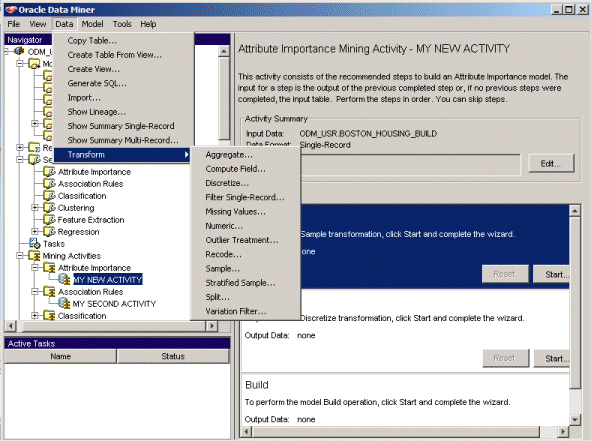Expand the Classification node under Mining Activities
The image size is (591, 441).
point(35,315)
